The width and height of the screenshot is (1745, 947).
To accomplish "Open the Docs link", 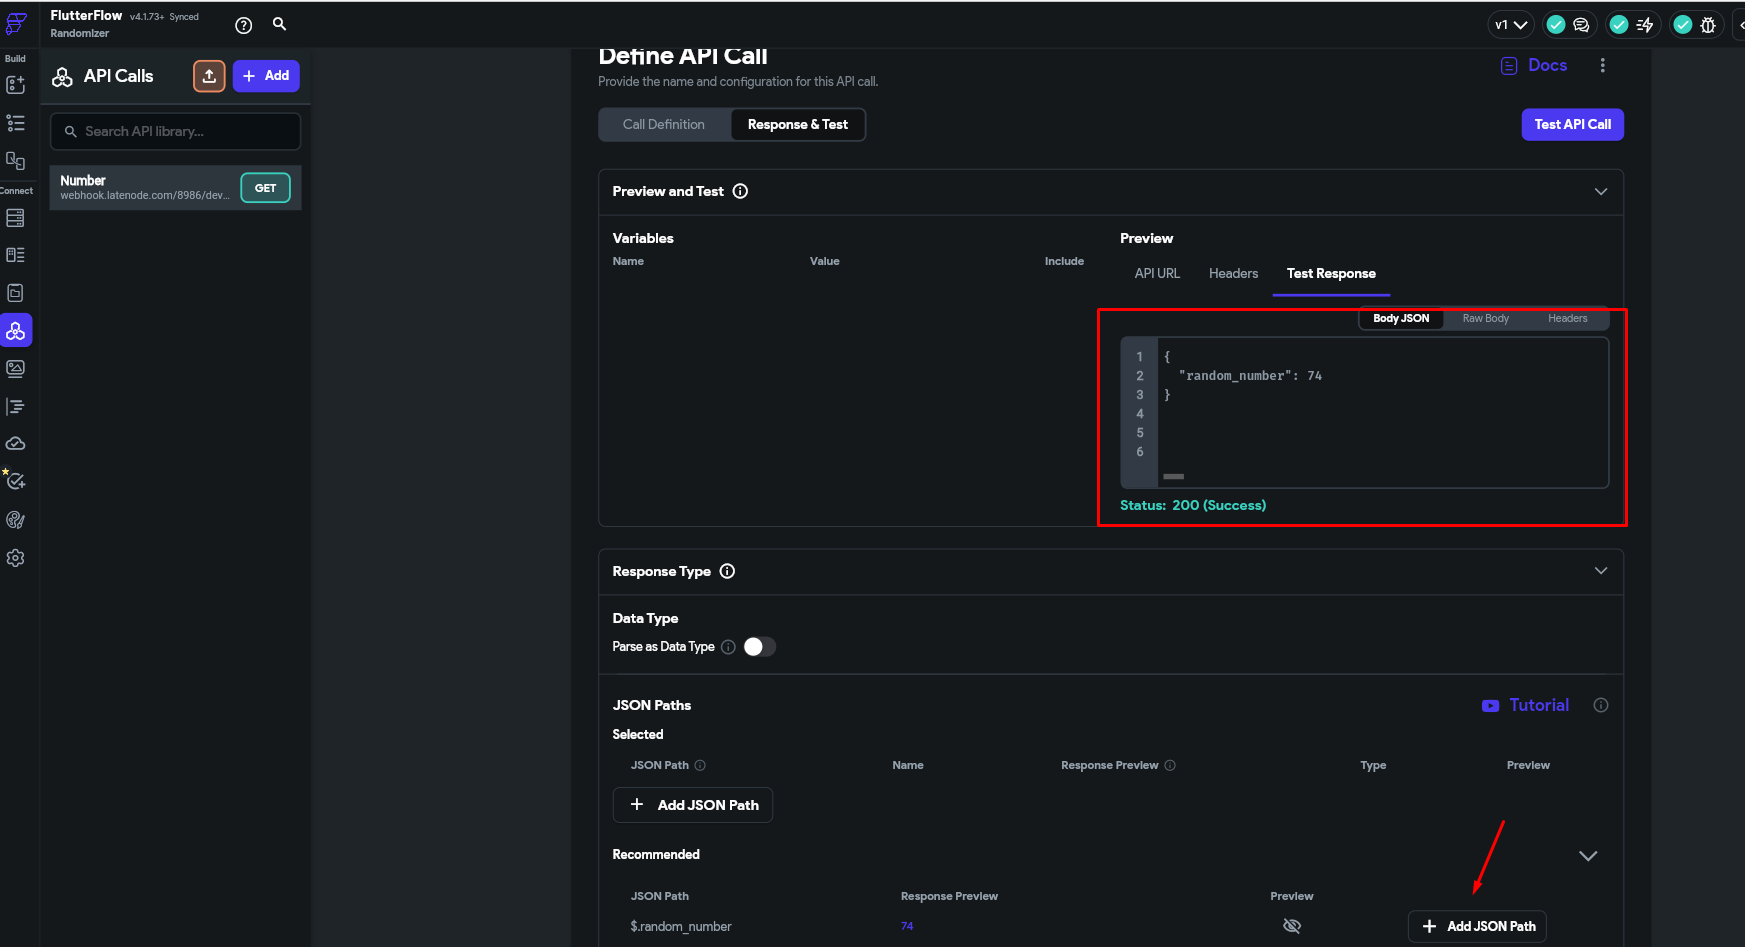I will tap(1534, 65).
